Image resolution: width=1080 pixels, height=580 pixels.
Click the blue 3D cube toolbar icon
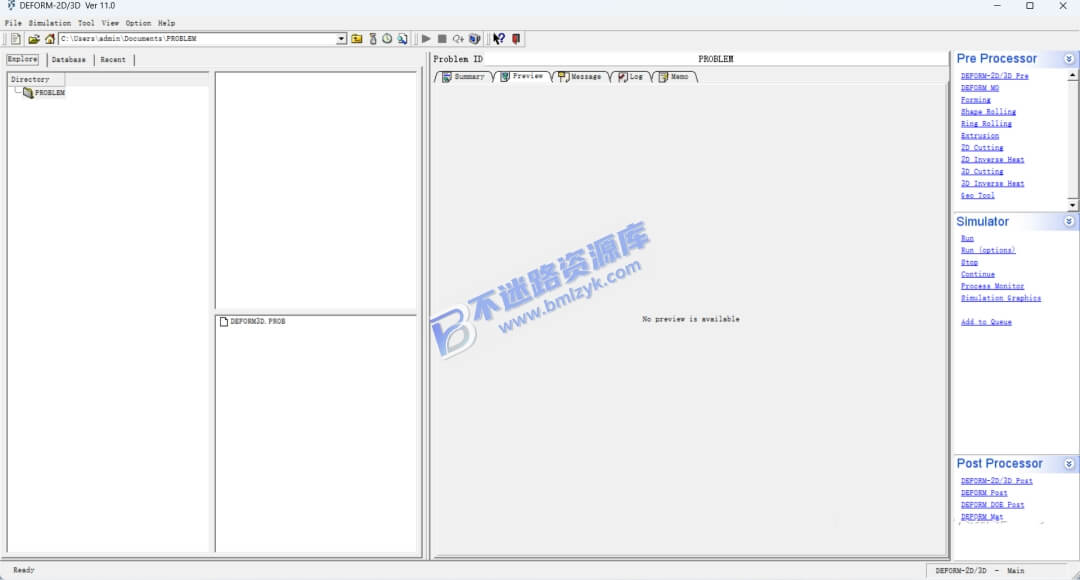pos(475,39)
